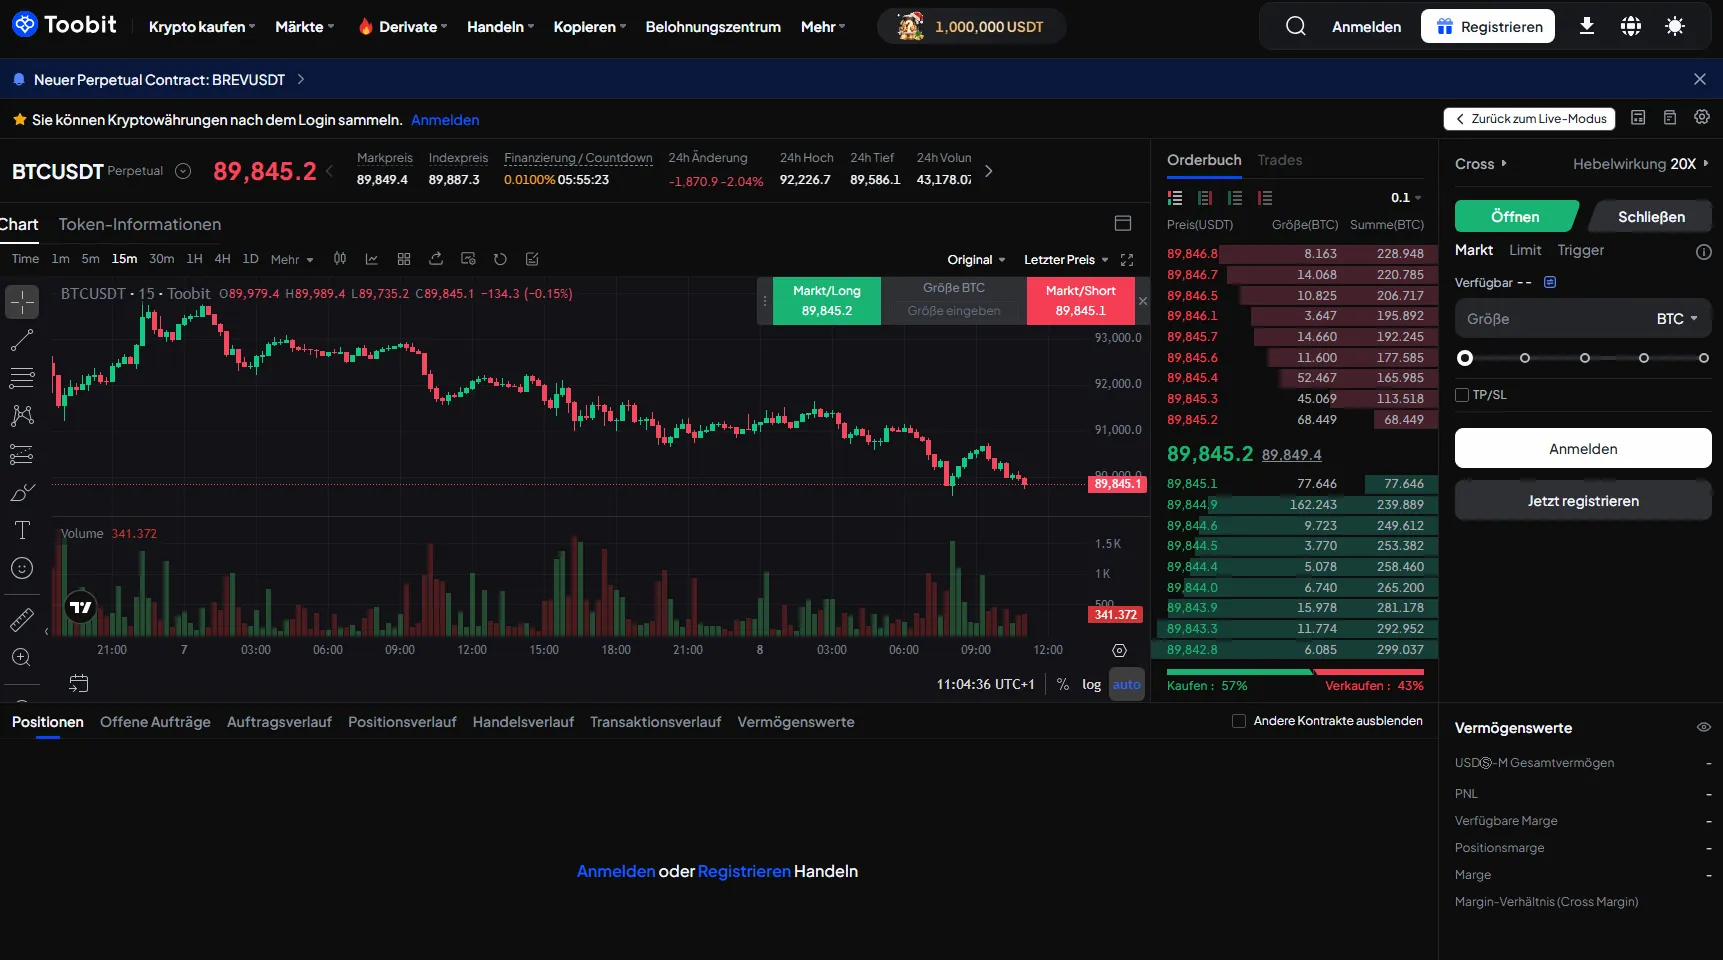Select the Öffnen order side
Screen dimensions: 1723x960
coord(1516,216)
